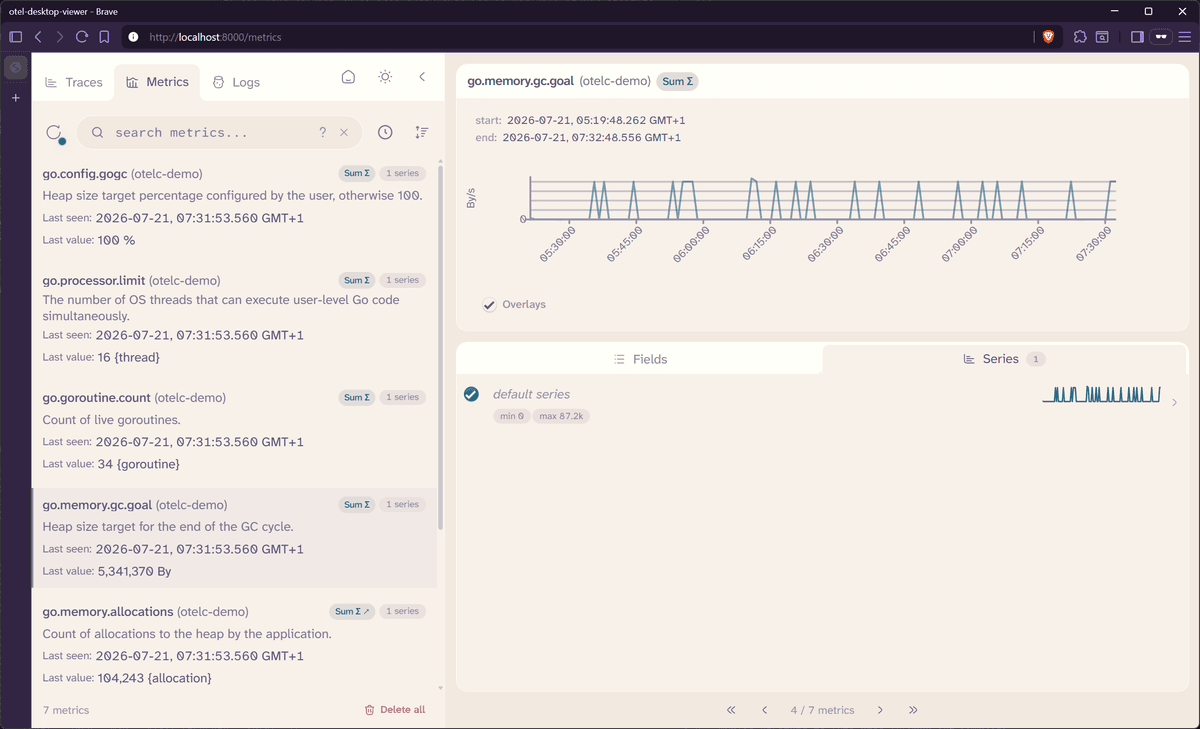
Task: Open Brave Shields lion icon
Action: pos(1048,37)
